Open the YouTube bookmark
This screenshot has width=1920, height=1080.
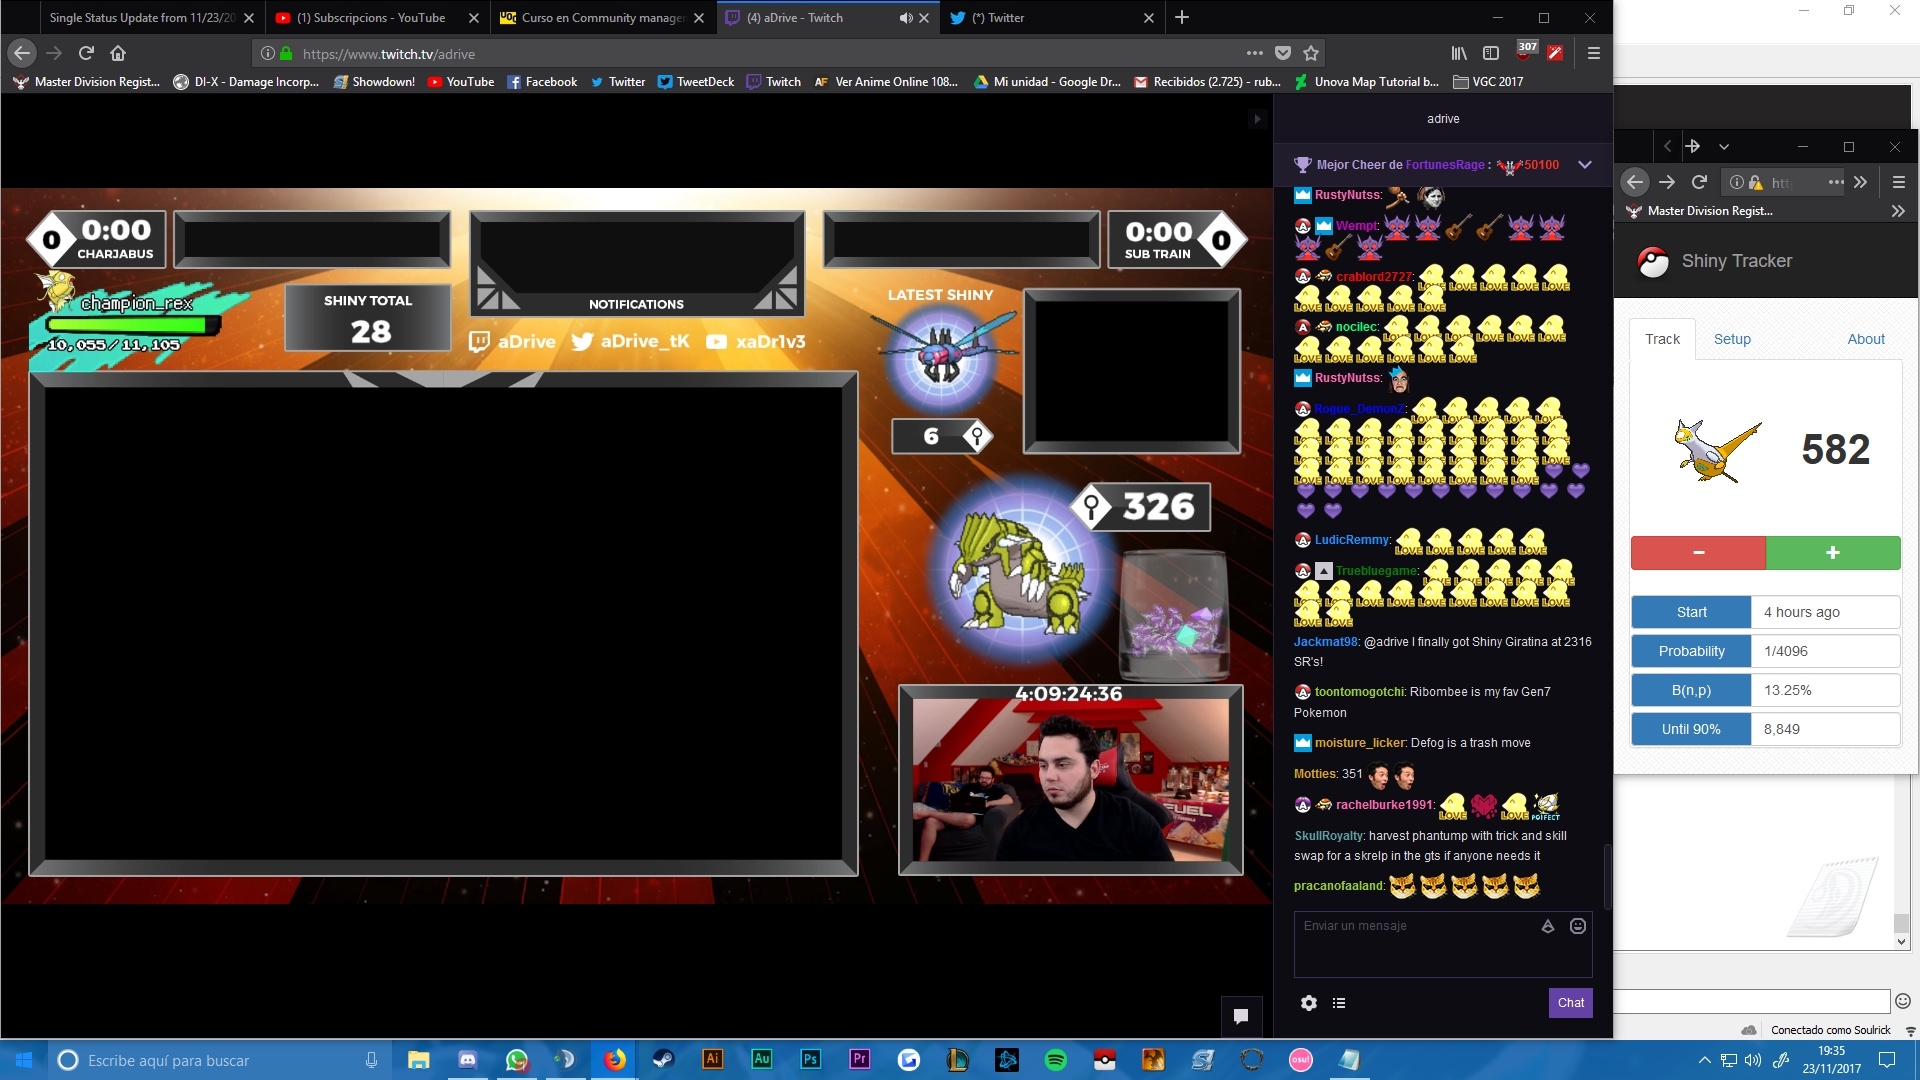click(x=461, y=82)
